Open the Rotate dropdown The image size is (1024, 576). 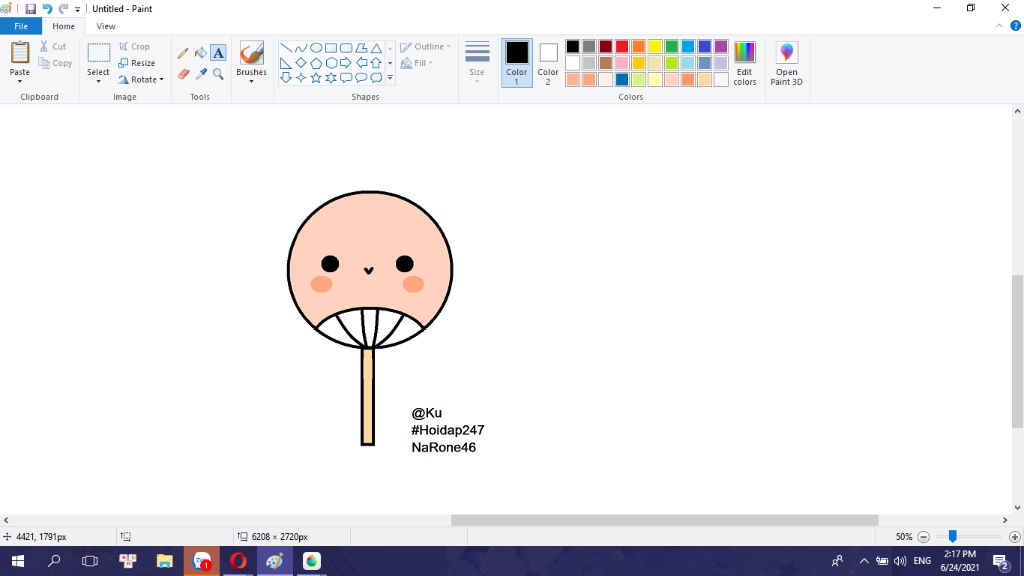point(140,80)
